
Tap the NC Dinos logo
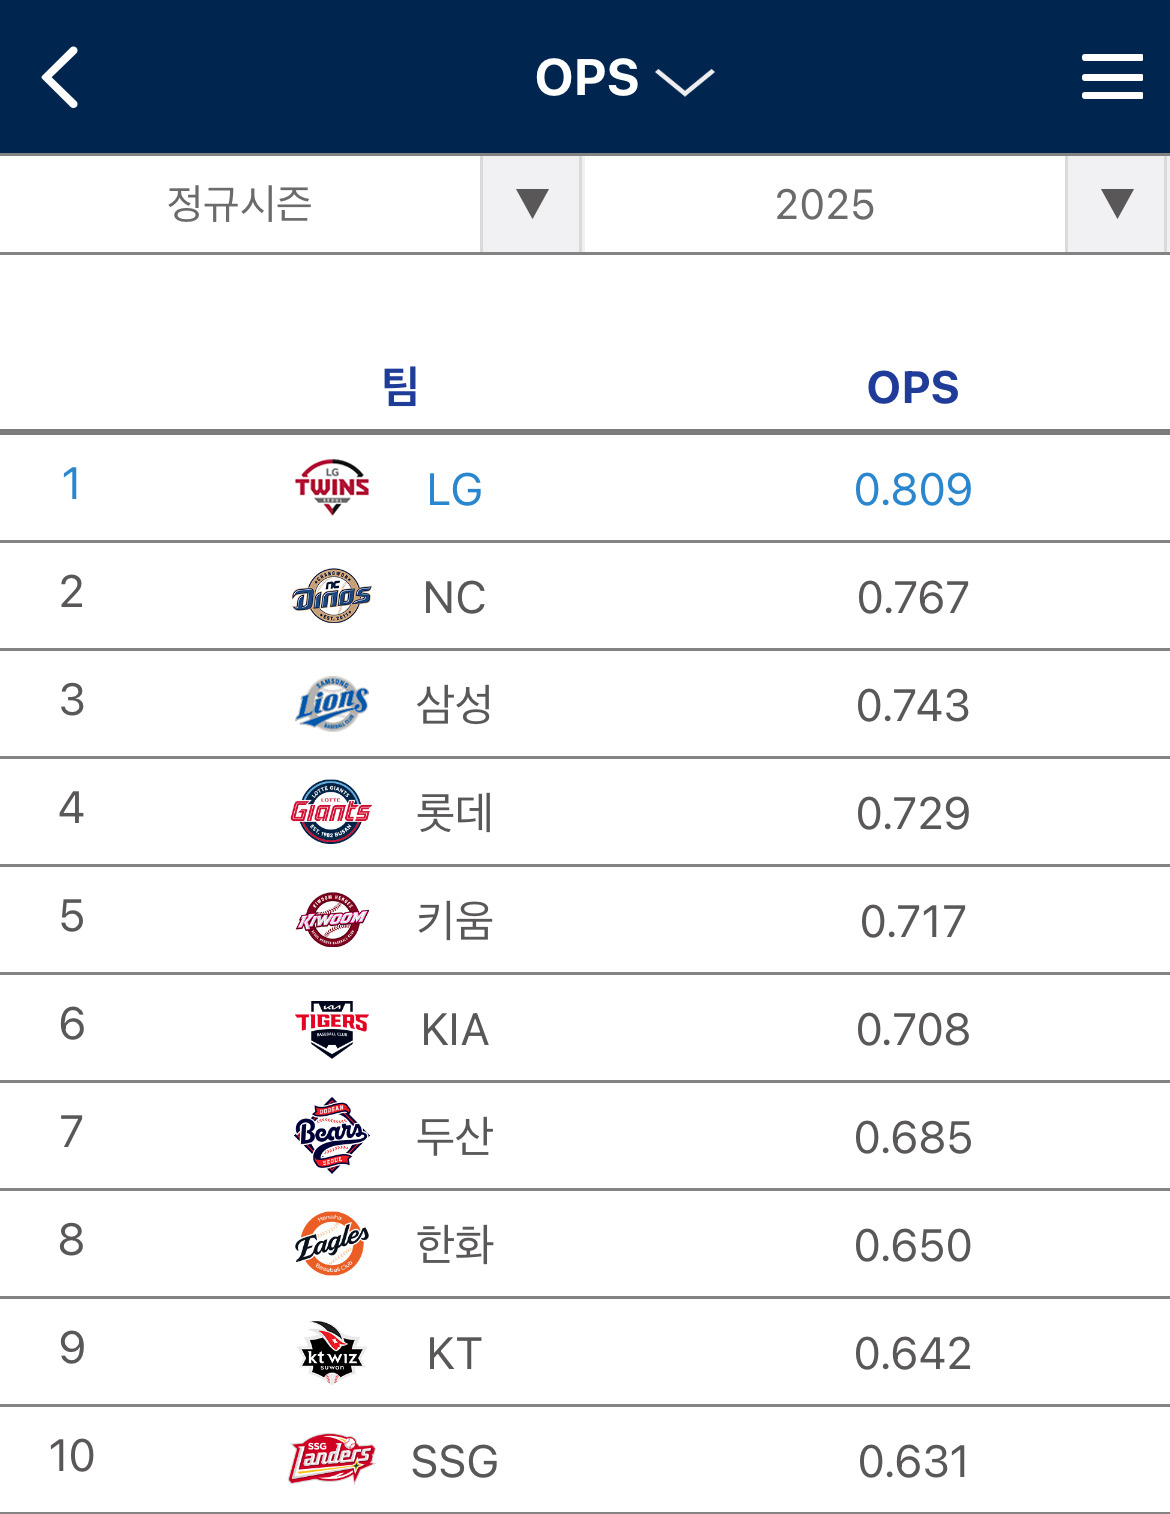(x=332, y=596)
